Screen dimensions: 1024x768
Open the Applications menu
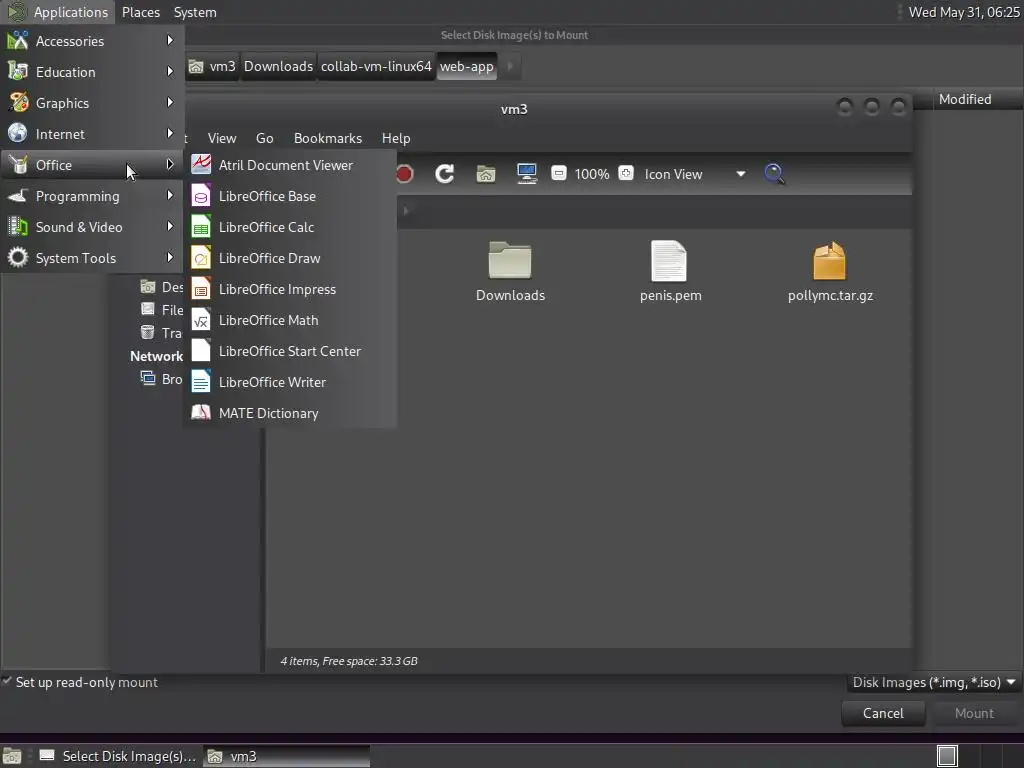click(x=58, y=12)
